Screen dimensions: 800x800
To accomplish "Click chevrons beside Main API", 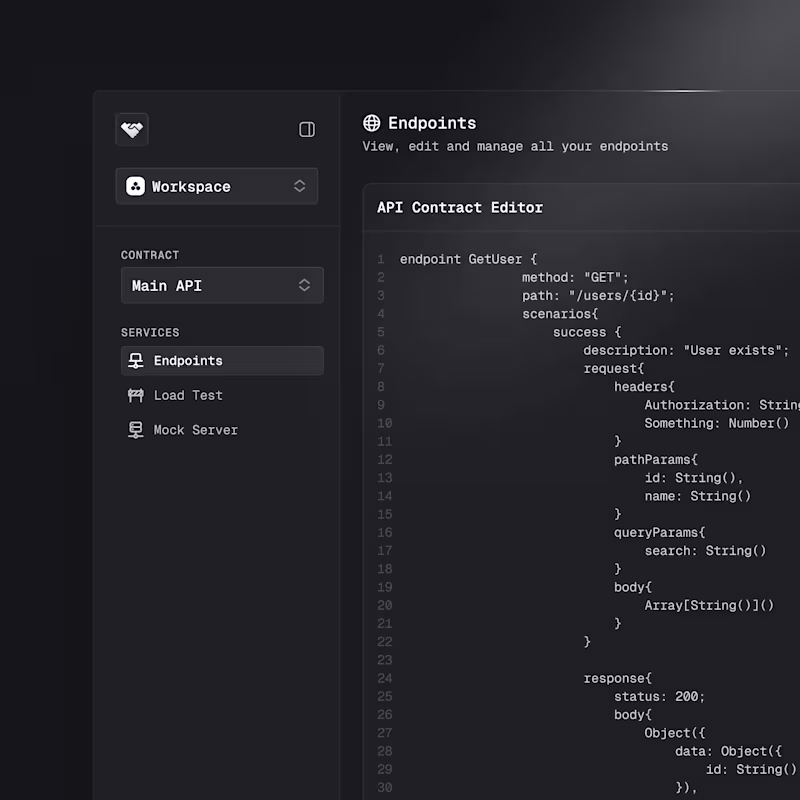I will (x=304, y=285).
